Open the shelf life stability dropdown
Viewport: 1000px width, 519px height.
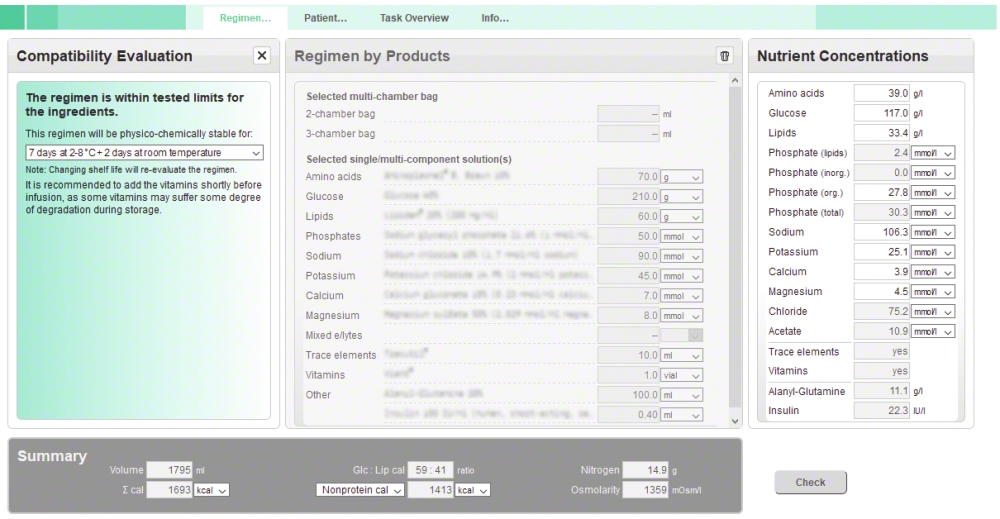pyautogui.click(x=144, y=152)
